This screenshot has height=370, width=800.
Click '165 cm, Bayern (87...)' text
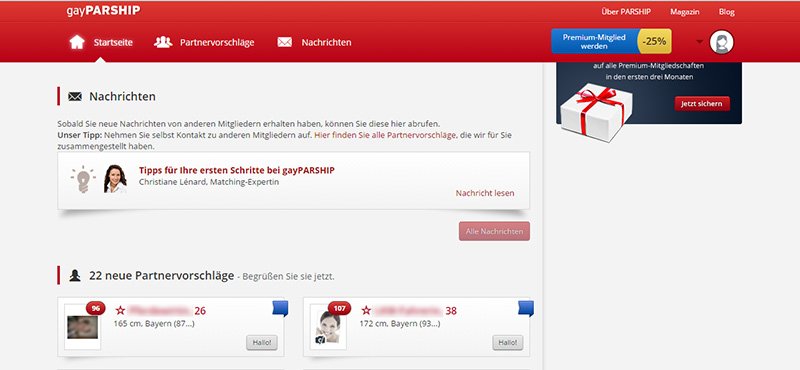coord(154,324)
